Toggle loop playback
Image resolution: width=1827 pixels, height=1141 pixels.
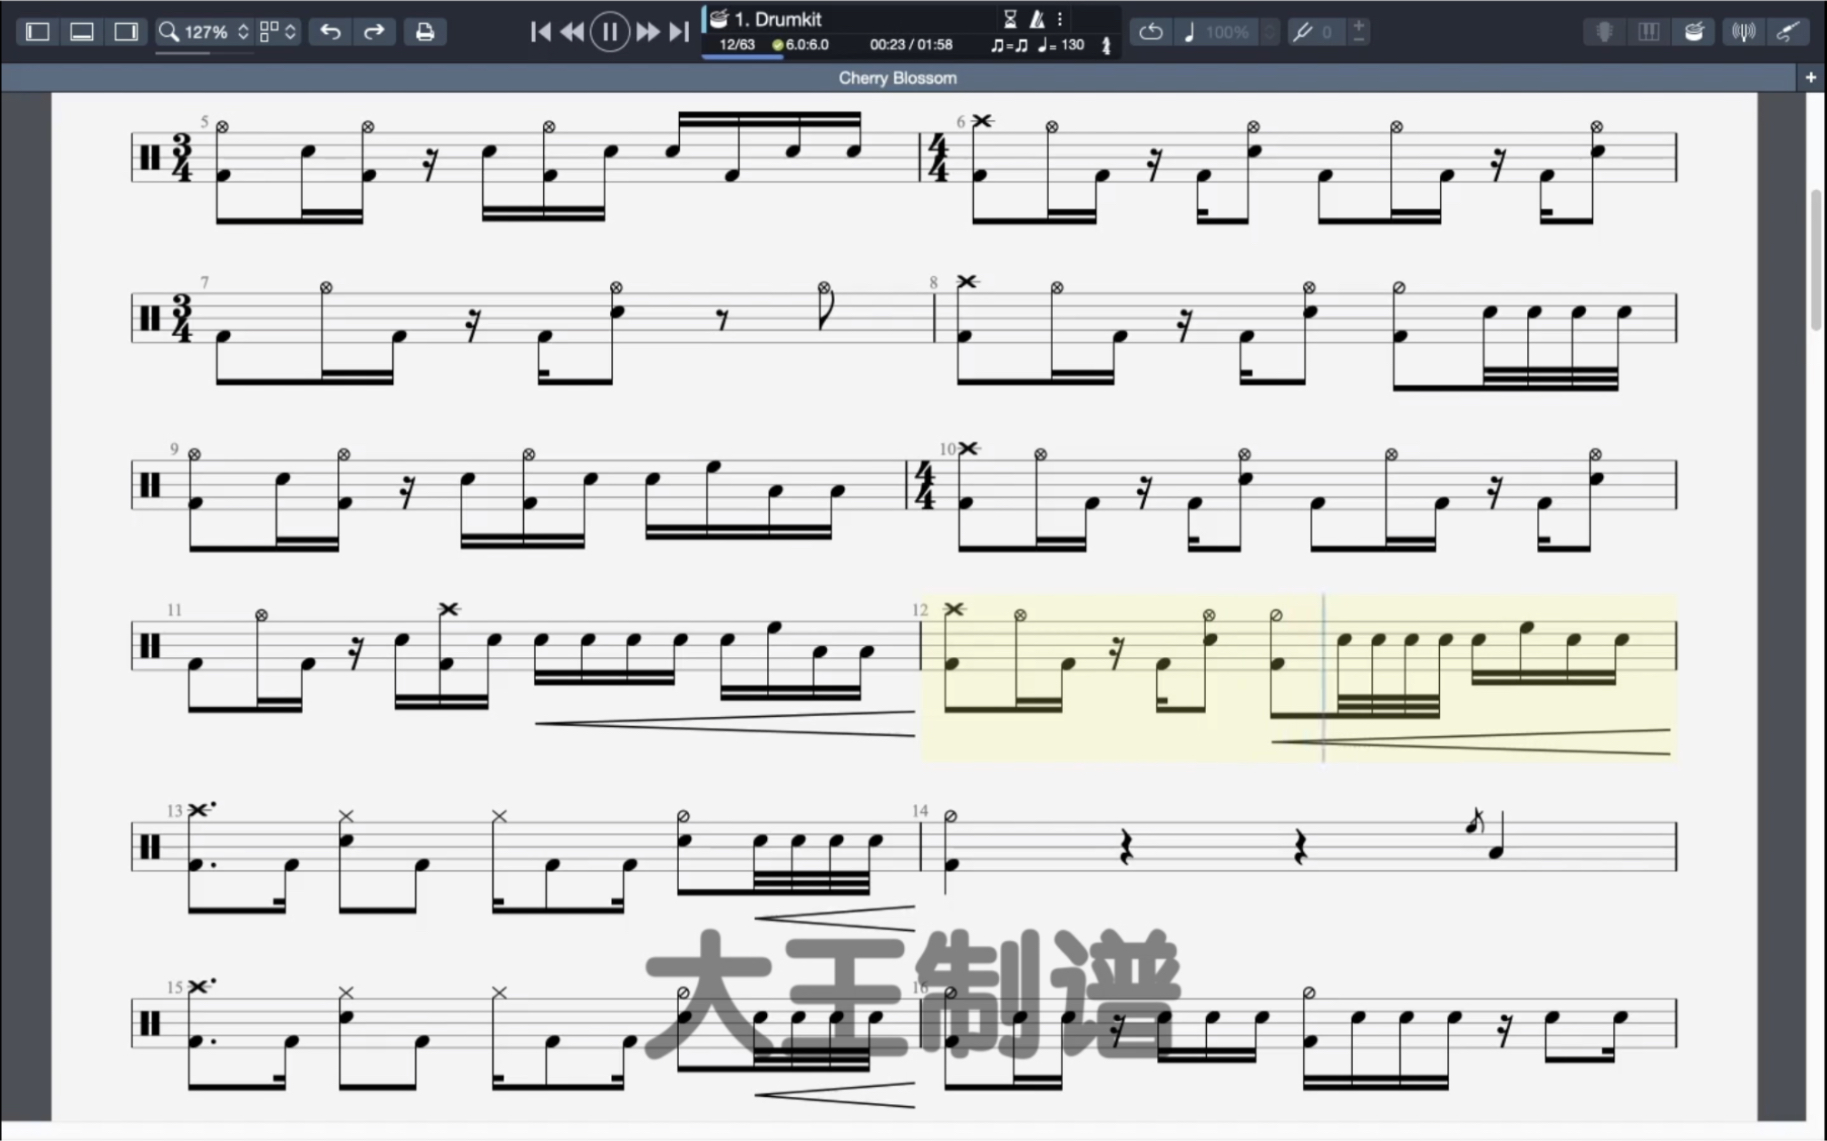tap(1151, 32)
